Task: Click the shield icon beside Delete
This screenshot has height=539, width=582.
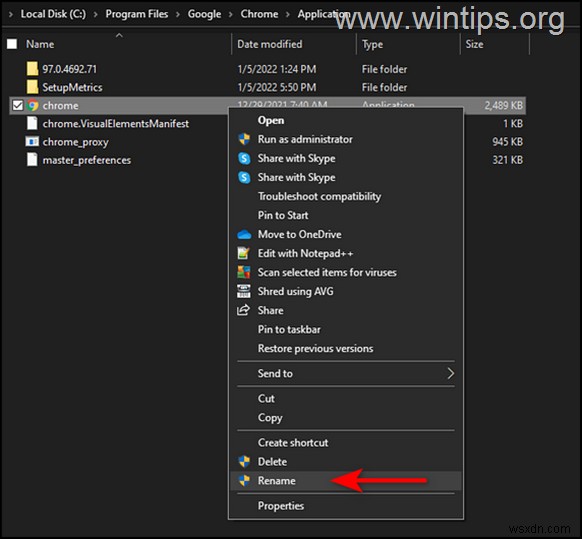Action: (244, 461)
